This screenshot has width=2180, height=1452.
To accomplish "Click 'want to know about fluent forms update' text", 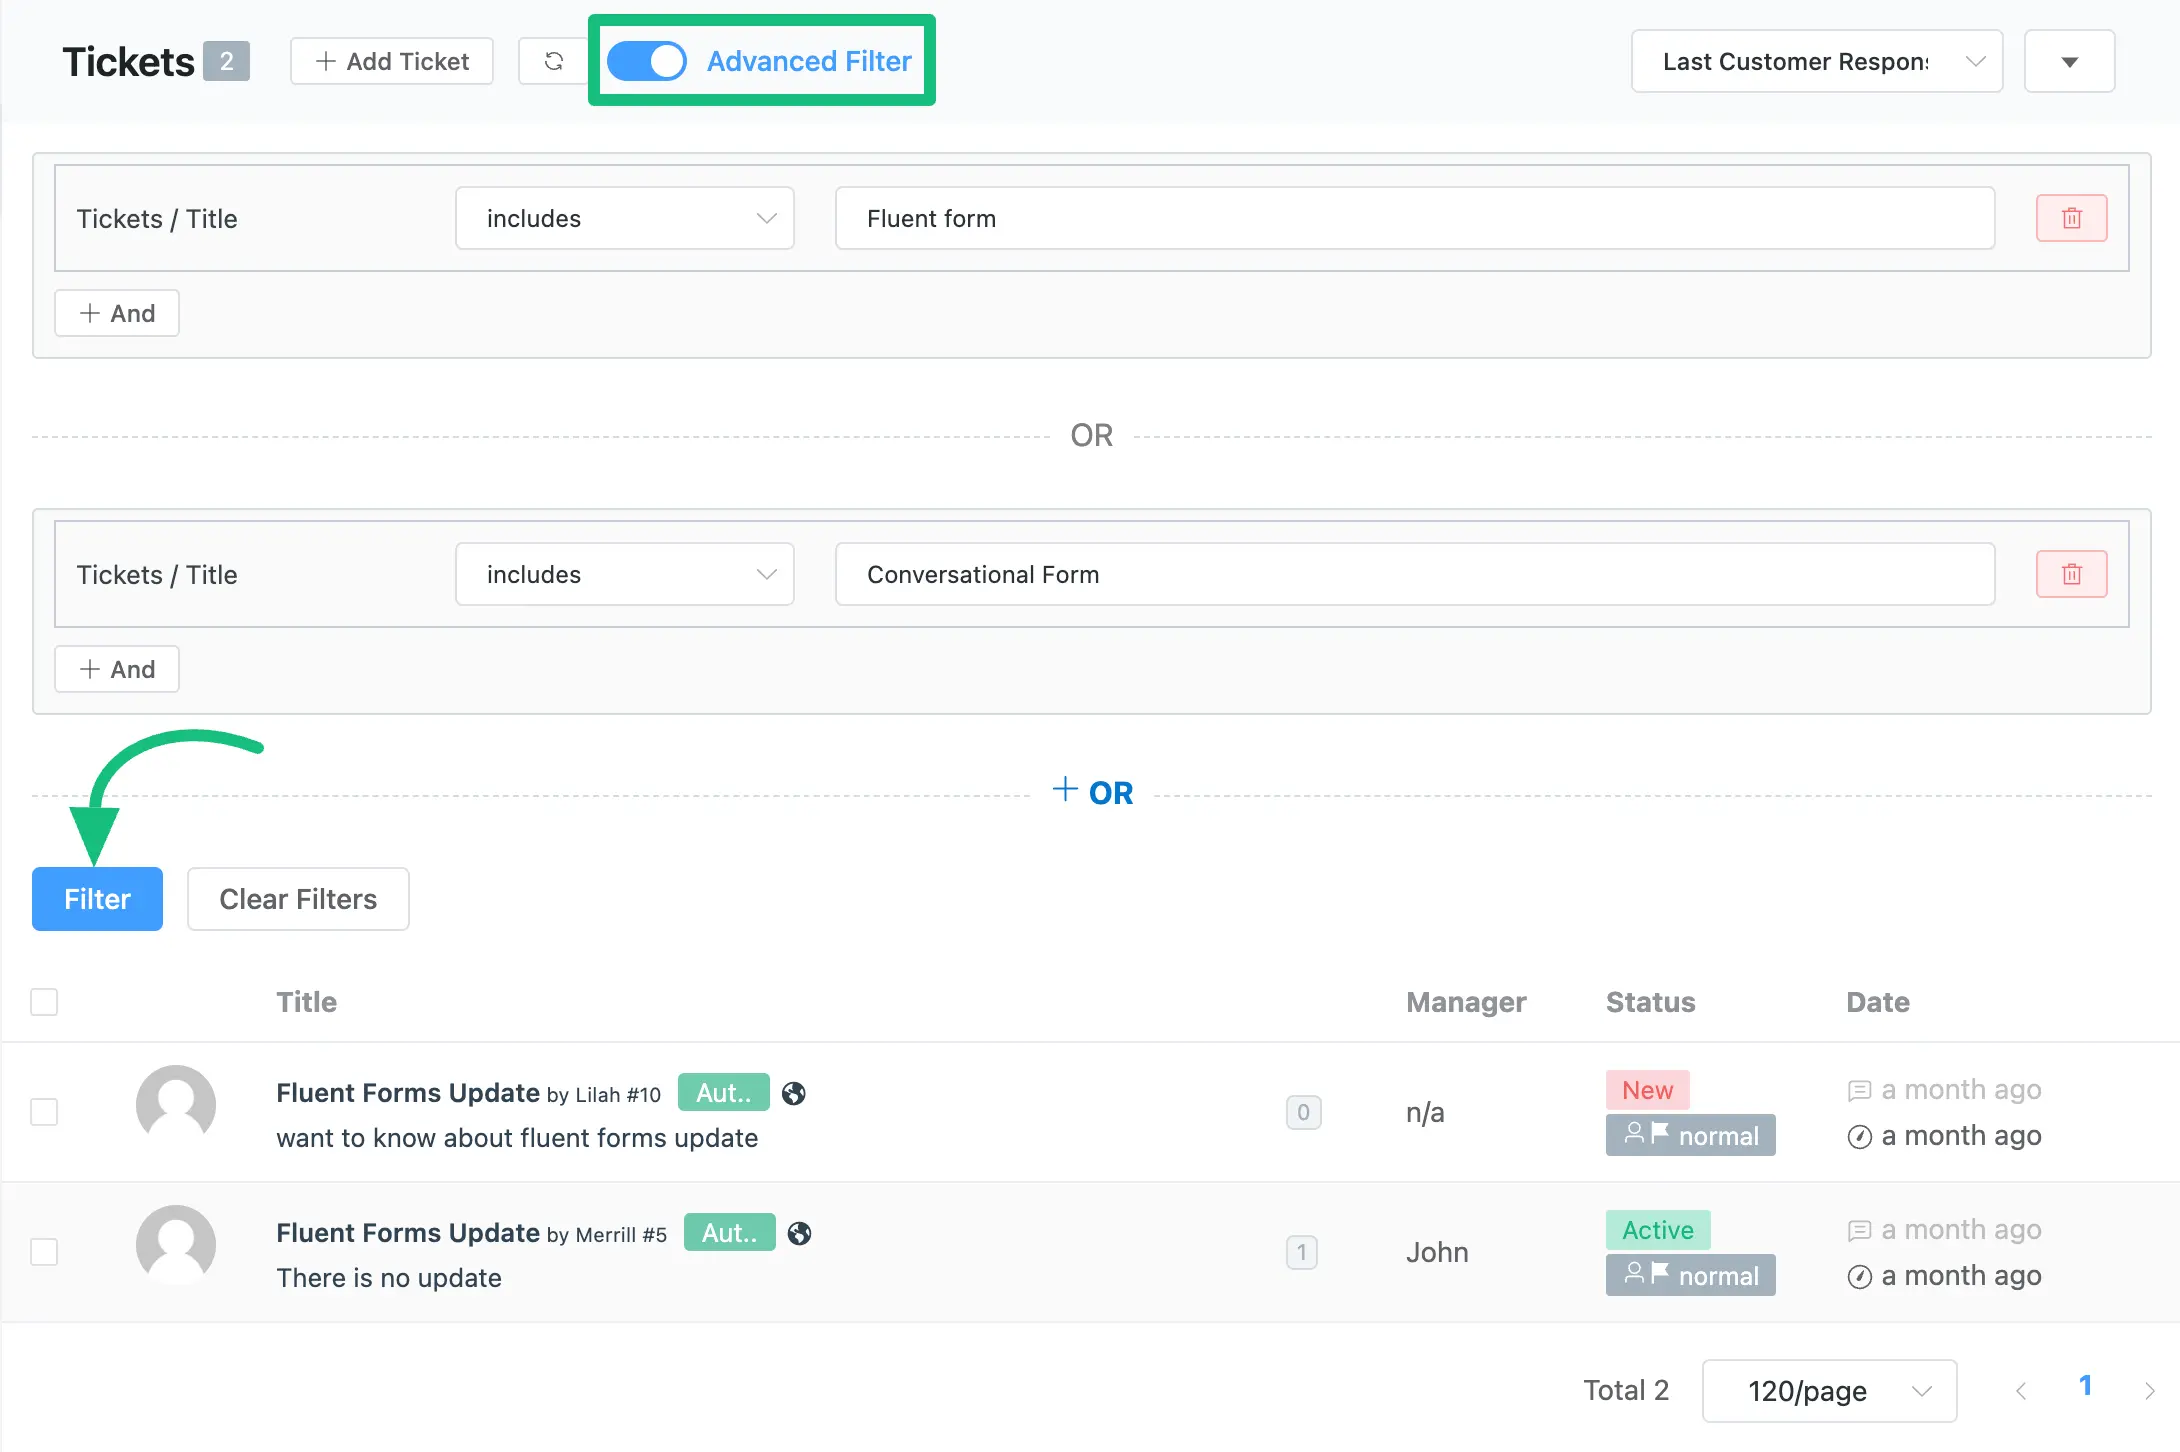I will point(517,1138).
